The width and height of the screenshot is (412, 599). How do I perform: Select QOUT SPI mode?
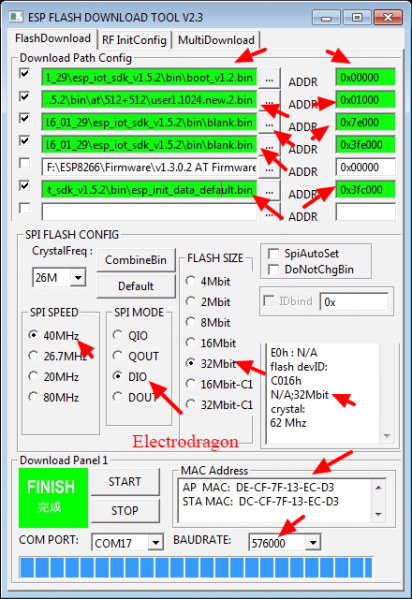[136, 356]
